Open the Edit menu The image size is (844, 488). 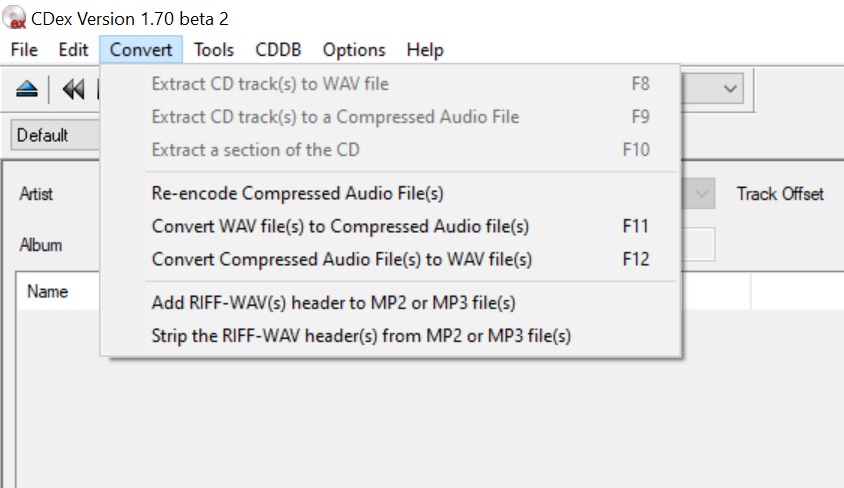(x=73, y=49)
